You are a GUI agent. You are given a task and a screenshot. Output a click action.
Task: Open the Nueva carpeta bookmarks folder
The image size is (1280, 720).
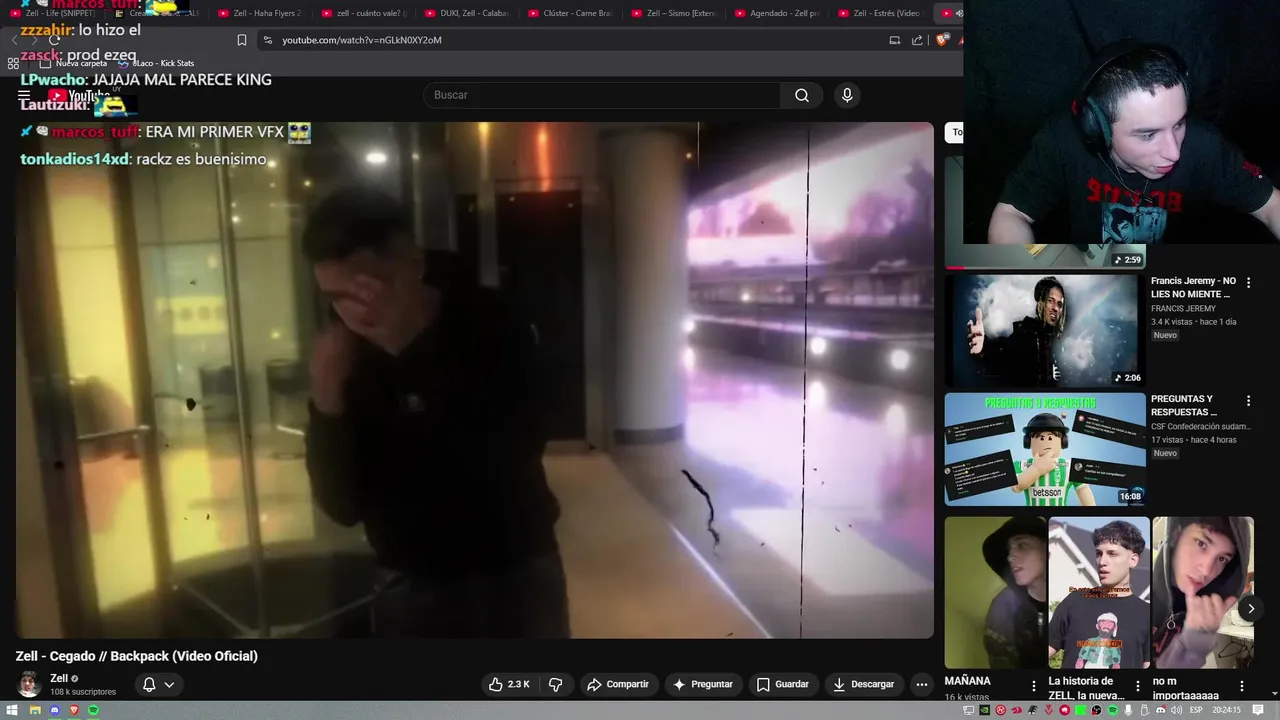pyautogui.click(x=73, y=63)
